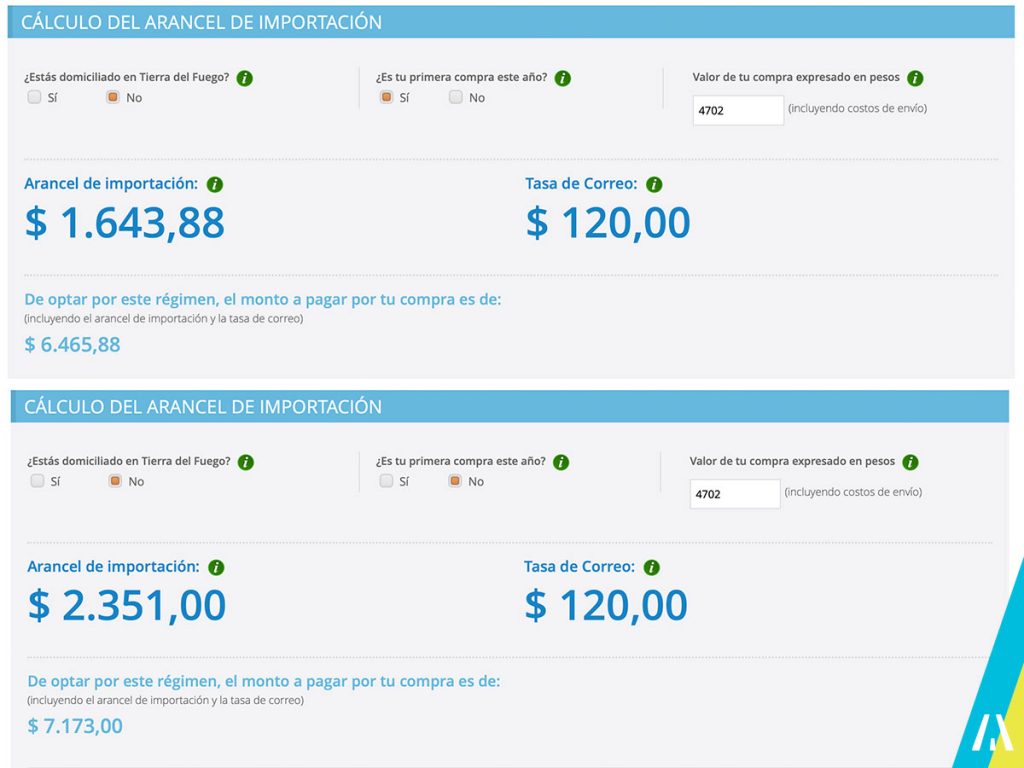1024x768 pixels.
Task: Click info icon beside Tierra del Fuego question, bottom panel
Action: 246,462
